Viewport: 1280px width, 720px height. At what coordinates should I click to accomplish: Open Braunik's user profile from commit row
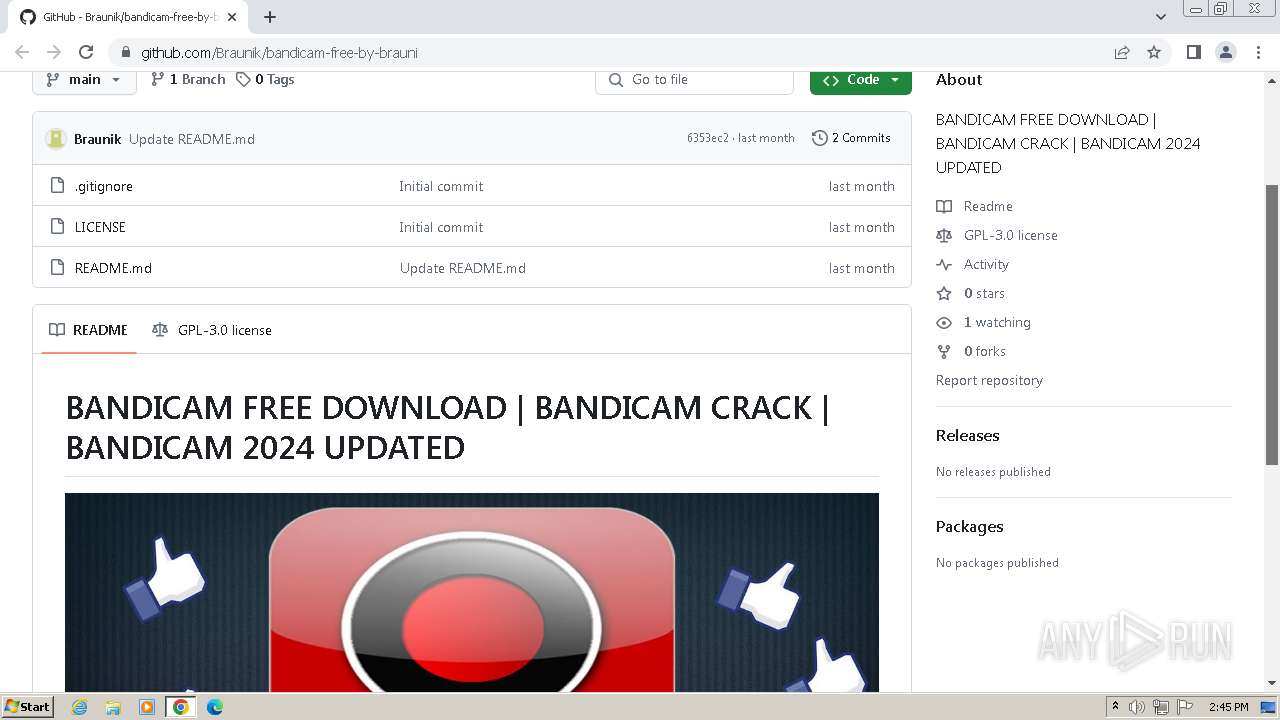click(x=97, y=139)
